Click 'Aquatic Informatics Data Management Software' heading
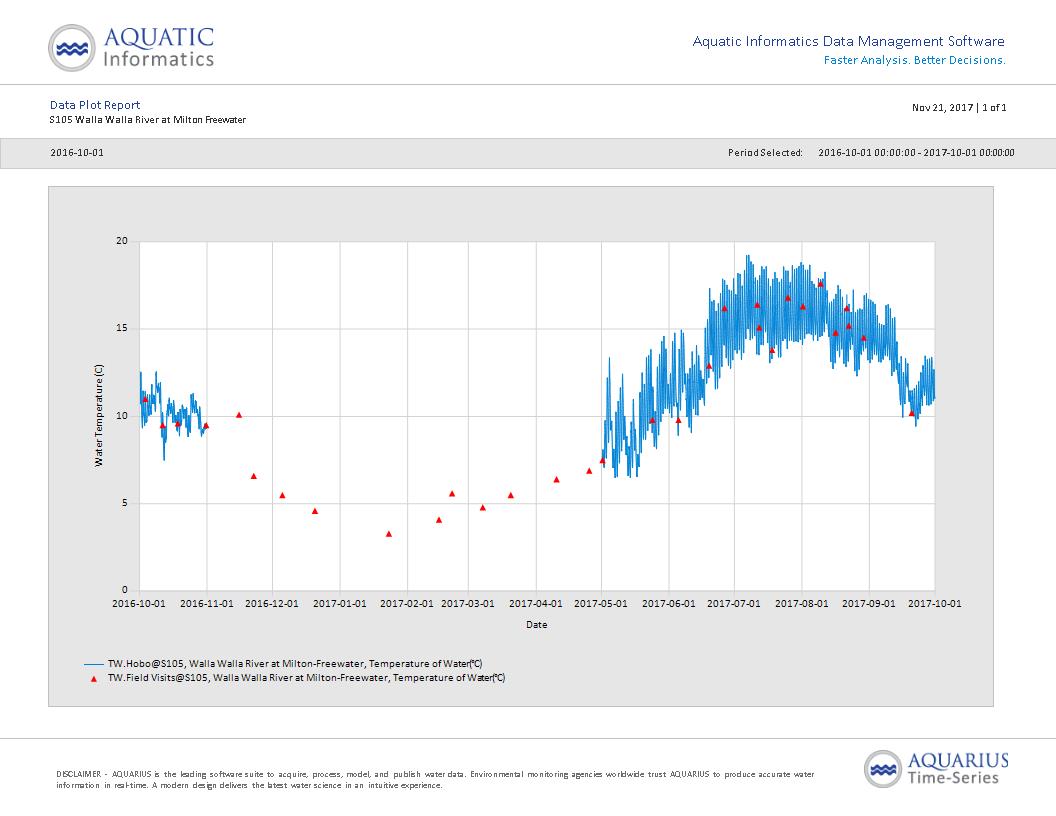The width and height of the screenshot is (1056, 816). click(x=849, y=41)
